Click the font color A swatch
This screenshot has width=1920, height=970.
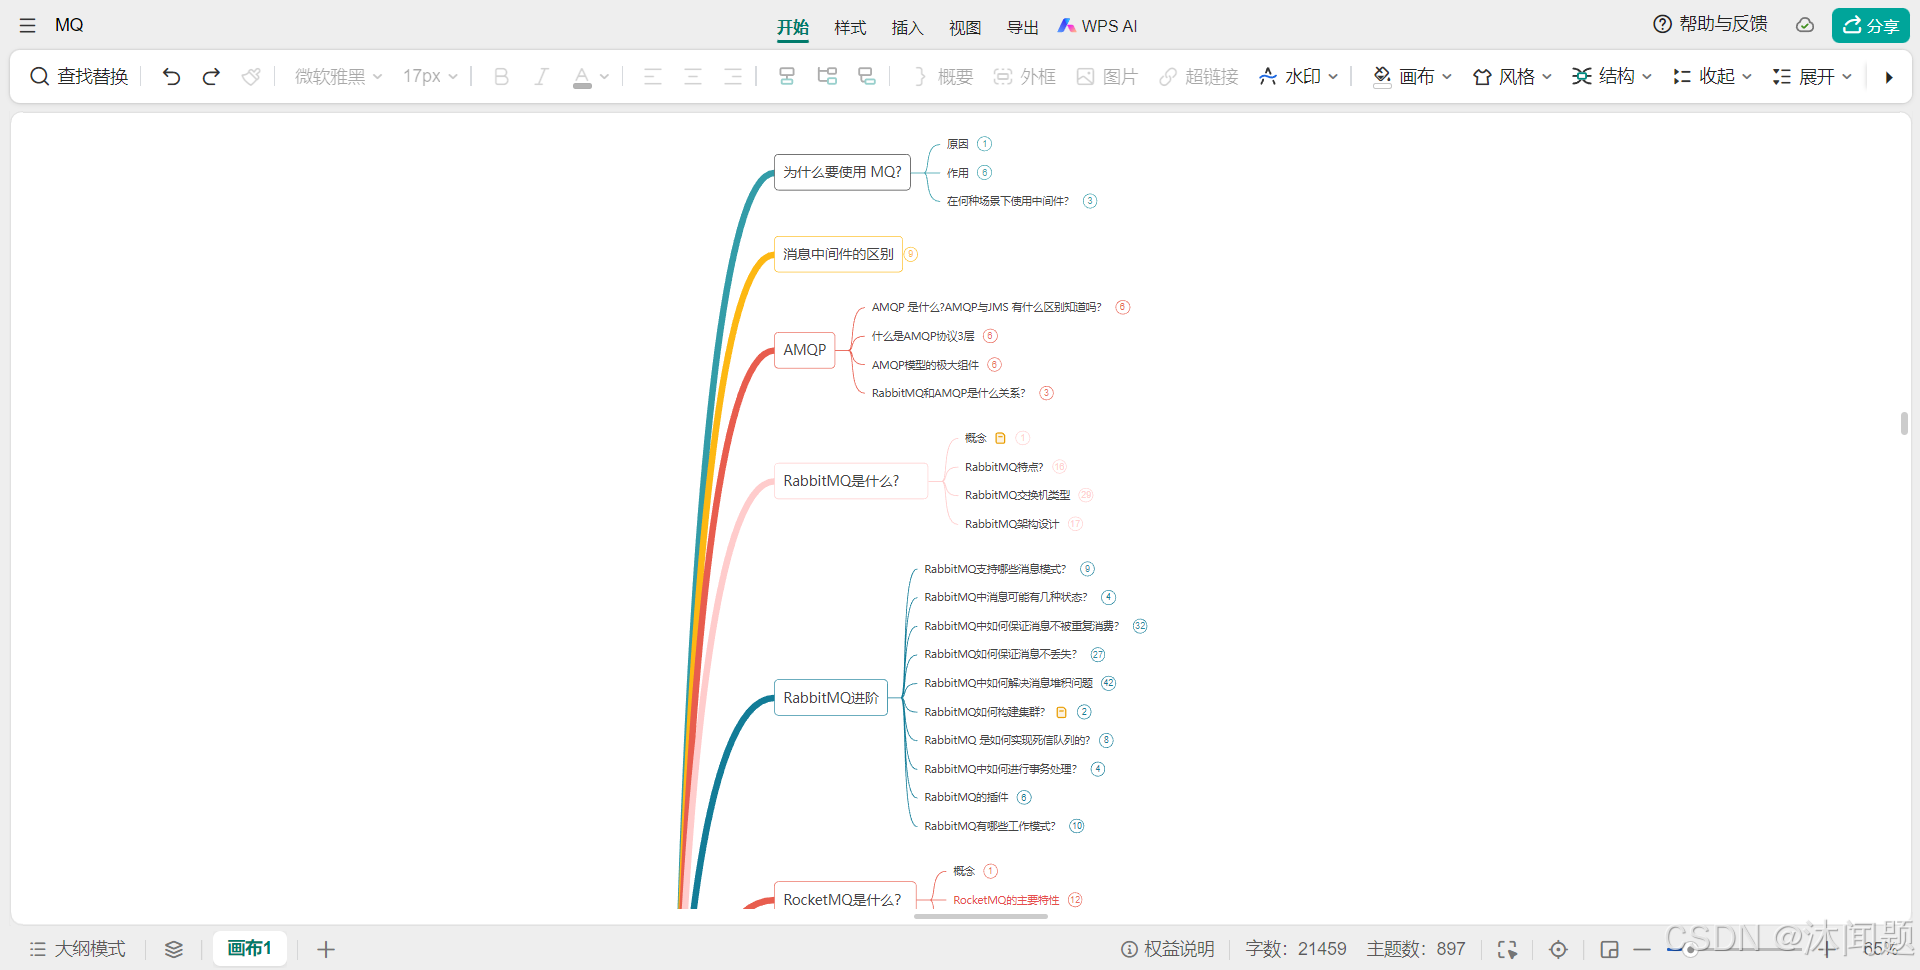click(x=582, y=77)
